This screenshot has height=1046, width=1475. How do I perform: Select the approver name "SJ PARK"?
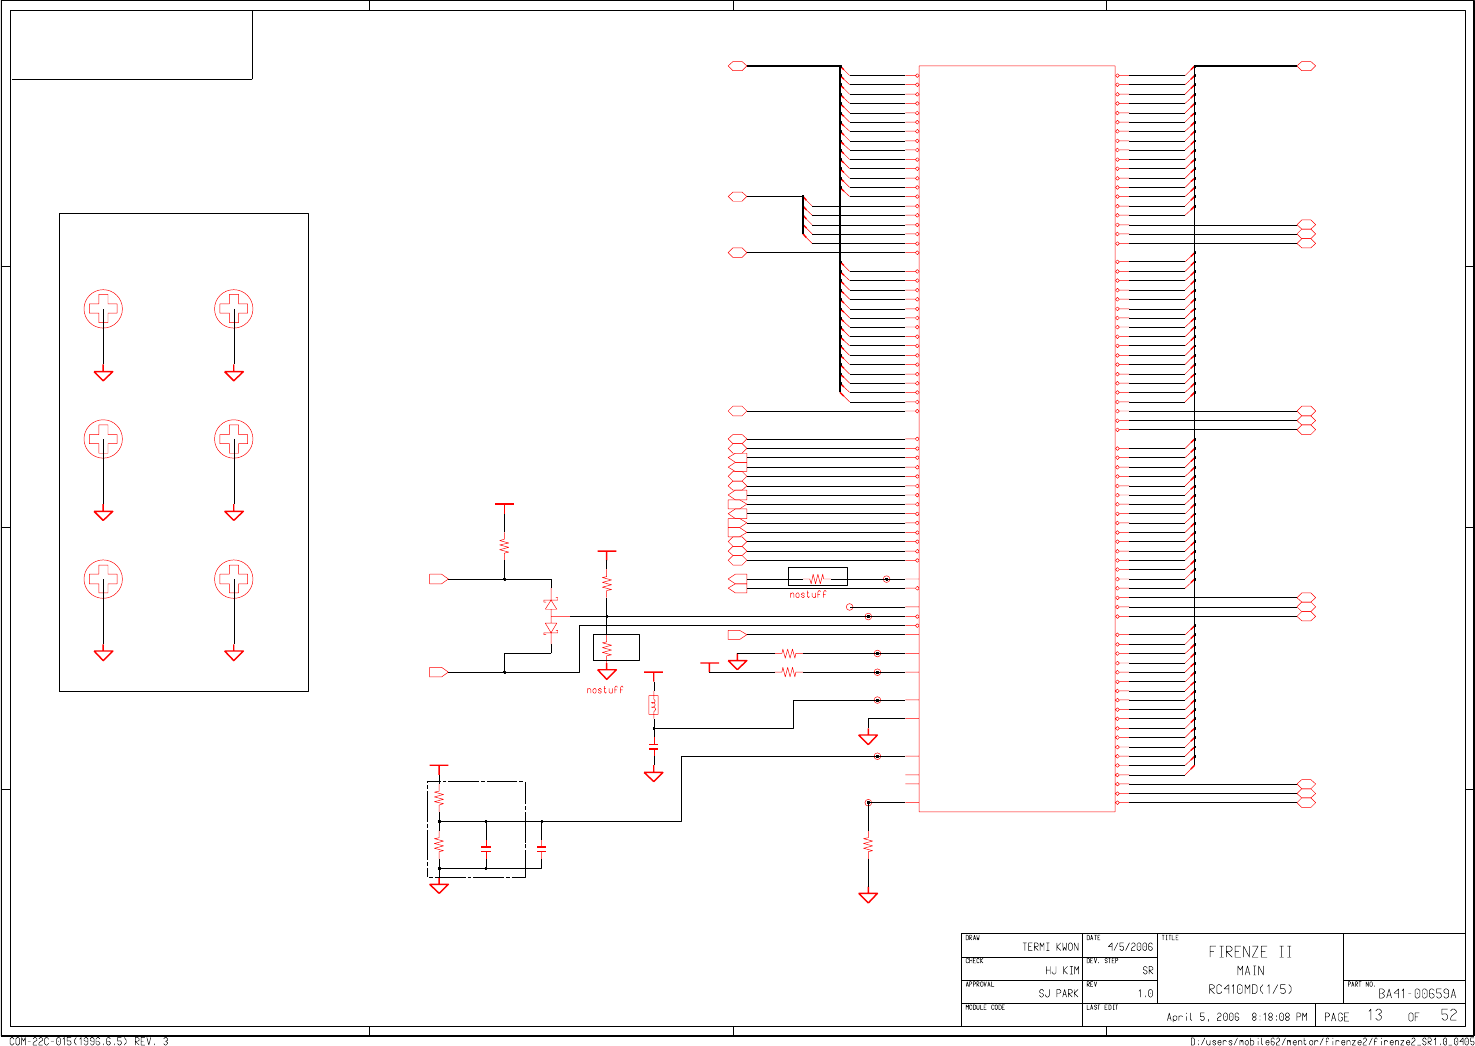(1058, 994)
